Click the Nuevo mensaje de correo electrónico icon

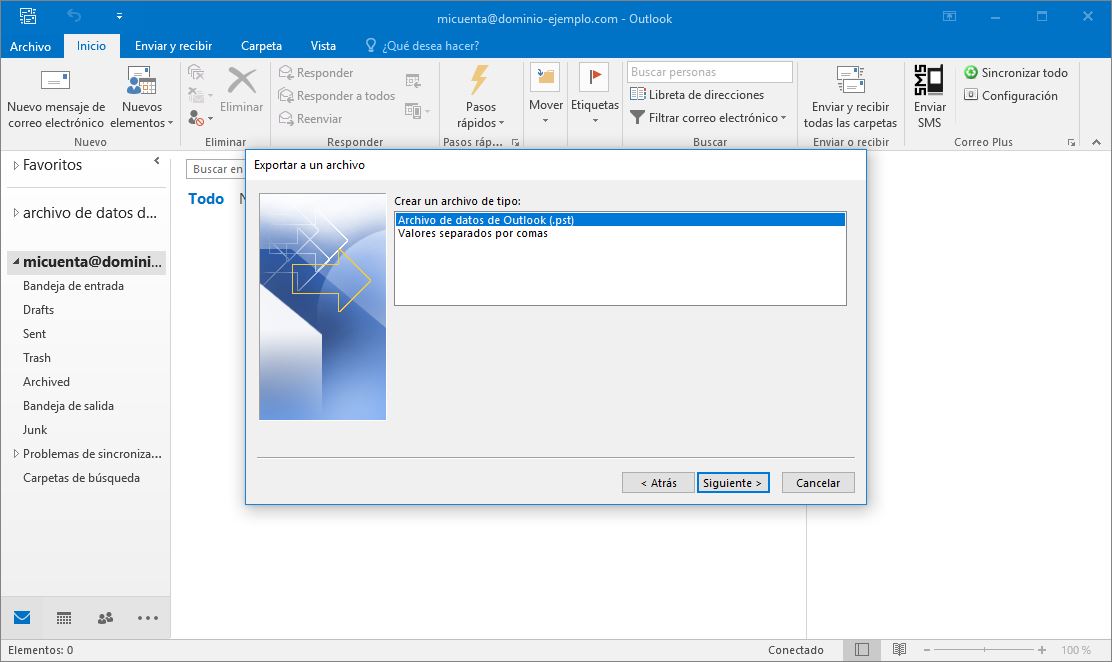pyautogui.click(x=55, y=80)
